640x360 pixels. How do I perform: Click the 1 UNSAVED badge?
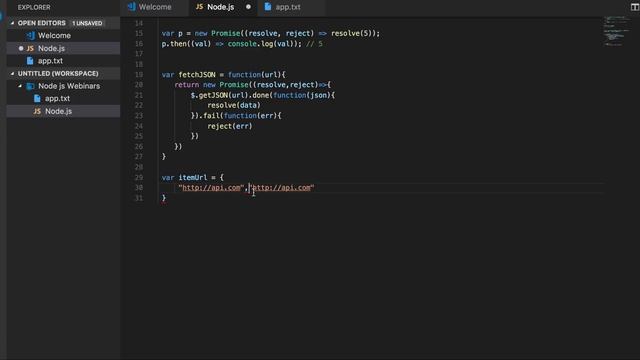click(87, 23)
